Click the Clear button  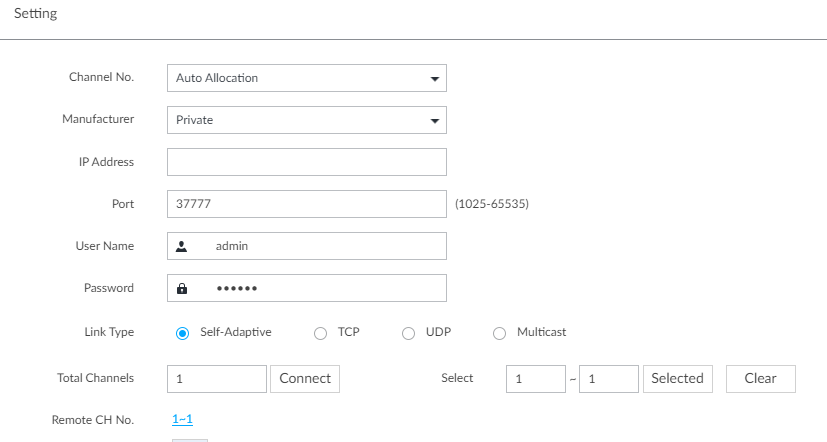(x=761, y=379)
